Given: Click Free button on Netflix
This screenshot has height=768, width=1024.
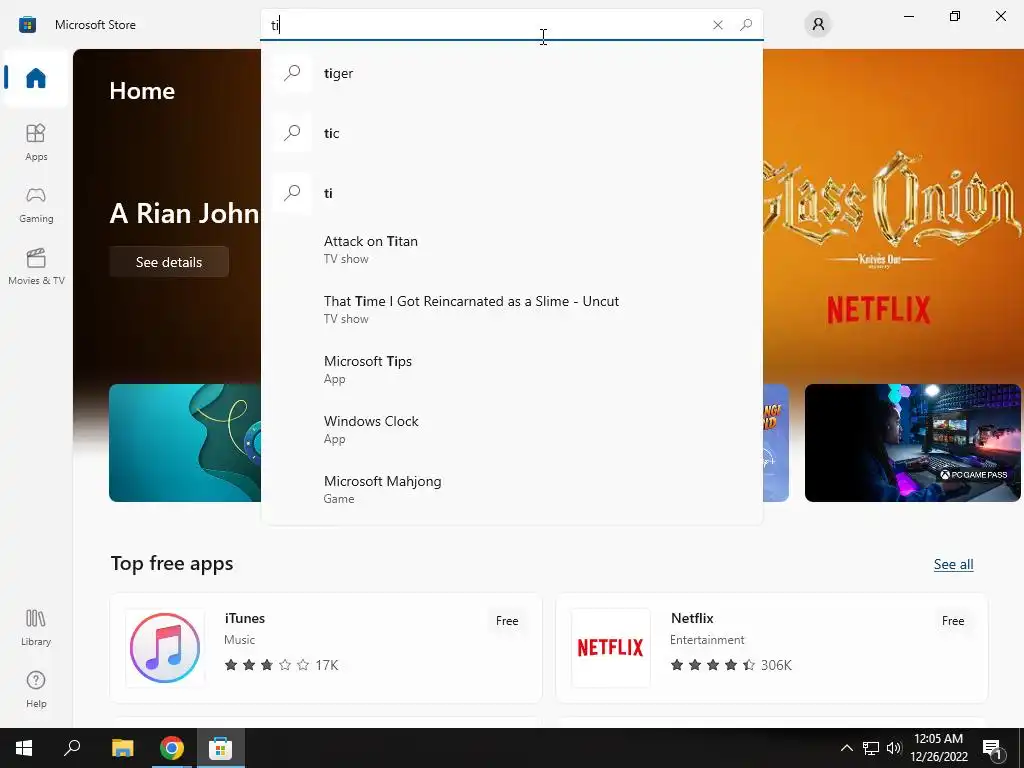Looking at the screenshot, I should point(953,621).
